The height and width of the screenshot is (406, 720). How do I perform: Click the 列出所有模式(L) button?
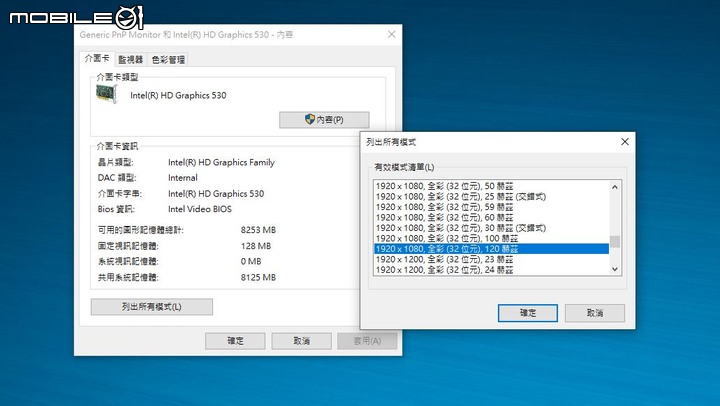tap(152, 307)
